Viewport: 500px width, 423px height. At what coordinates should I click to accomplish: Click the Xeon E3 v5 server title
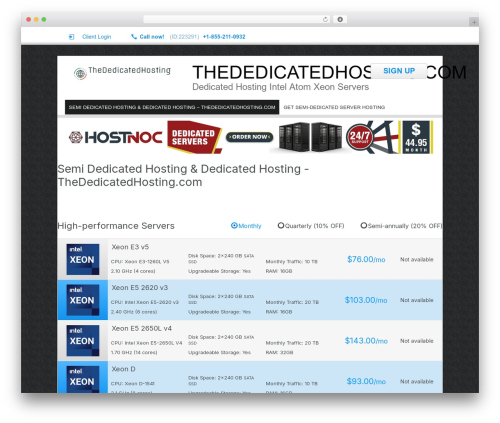[x=130, y=247]
